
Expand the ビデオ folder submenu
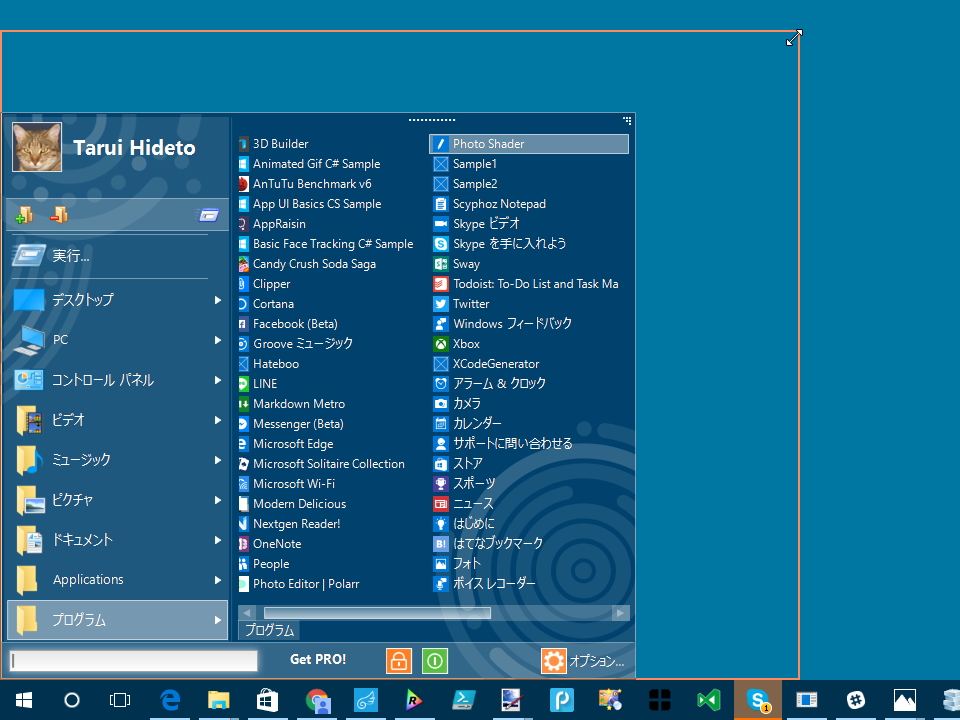click(x=218, y=420)
